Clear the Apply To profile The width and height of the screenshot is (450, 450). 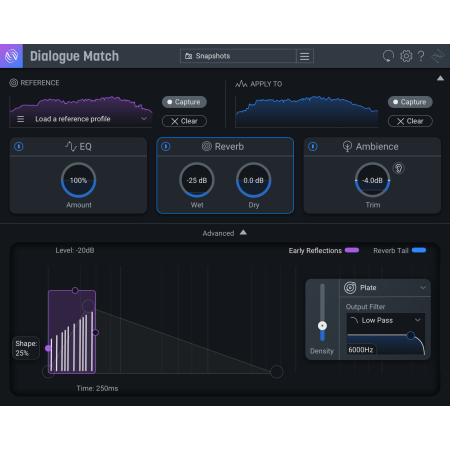click(410, 121)
